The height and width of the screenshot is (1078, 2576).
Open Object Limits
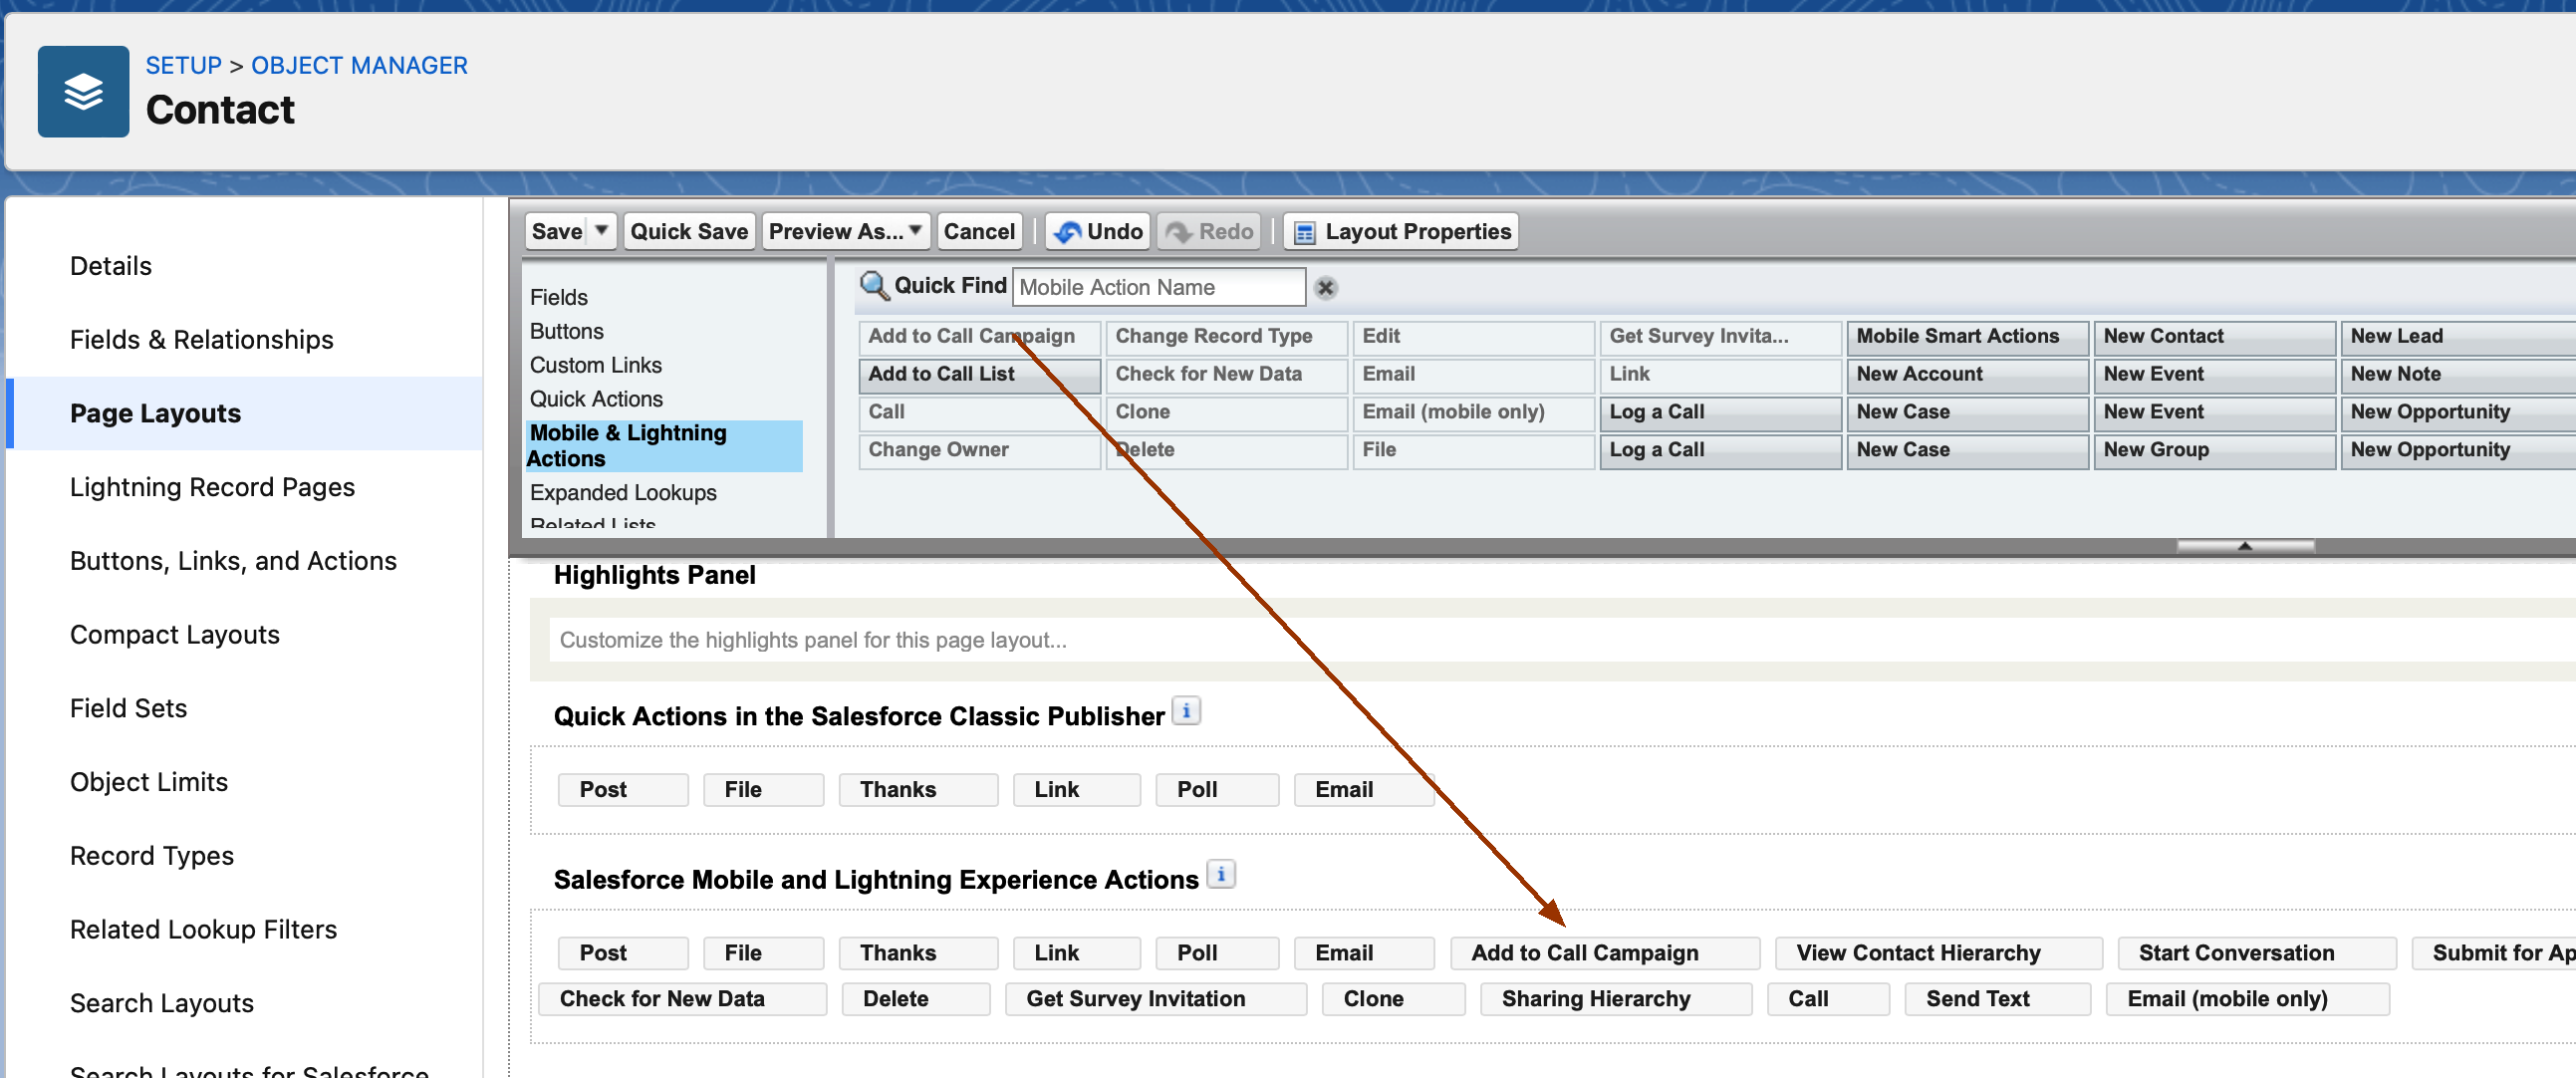tap(149, 782)
